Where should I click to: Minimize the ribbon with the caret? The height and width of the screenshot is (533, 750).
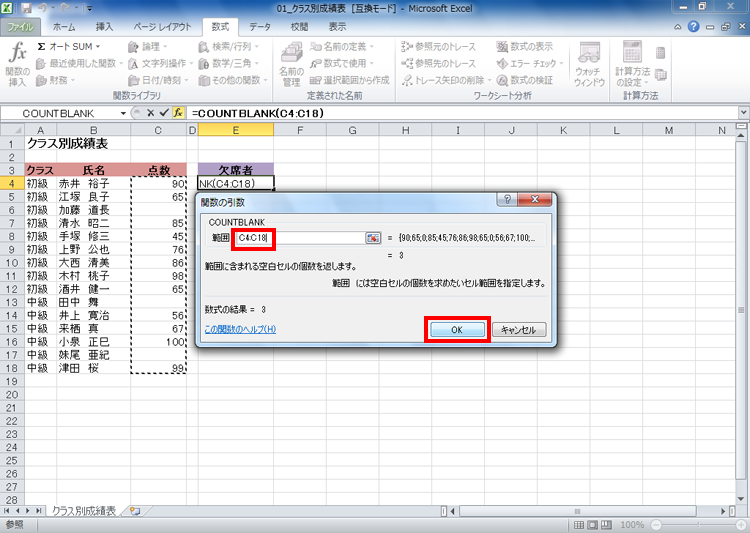click(x=678, y=27)
